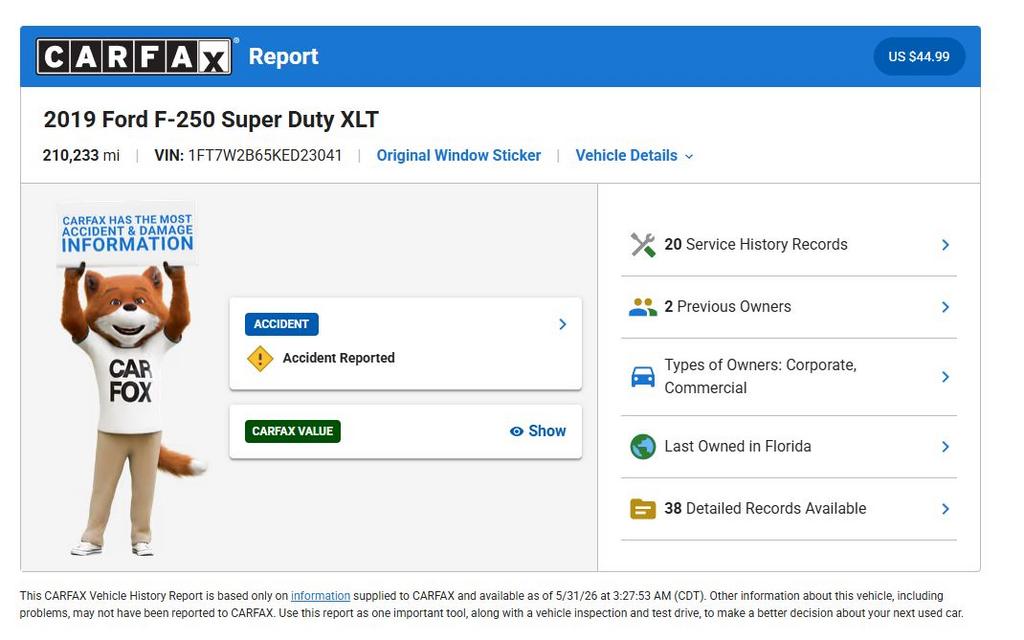Click the US $44.99 price button
Screen dimensions: 1024x640
918,56
